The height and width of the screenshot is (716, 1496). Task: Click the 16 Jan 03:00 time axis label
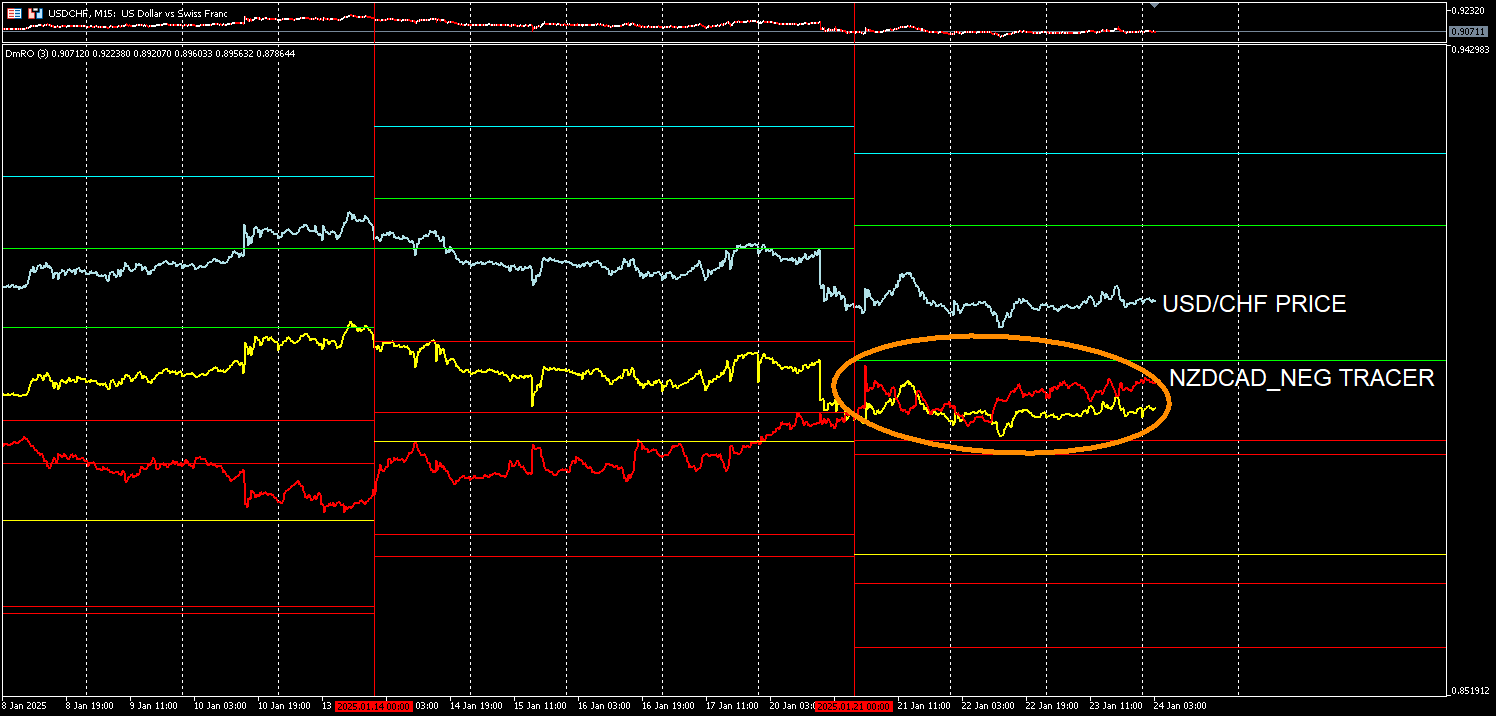click(605, 706)
